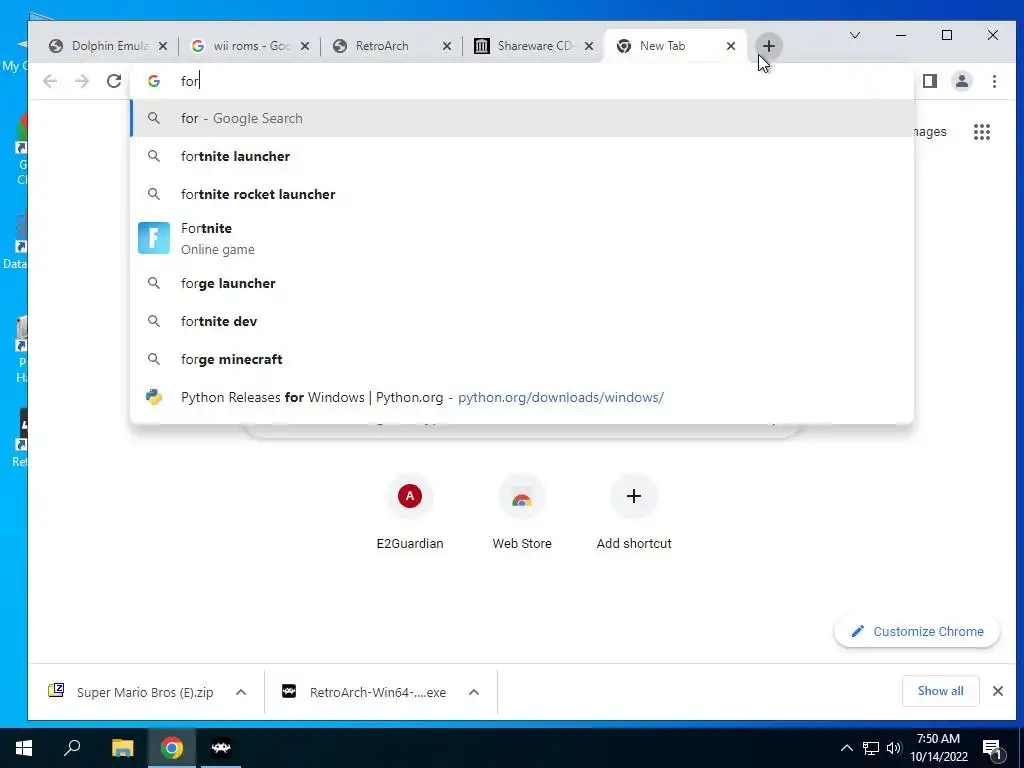Choose 'forge minecraft' suggestion
This screenshot has height=768, width=1024.
click(522, 359)
